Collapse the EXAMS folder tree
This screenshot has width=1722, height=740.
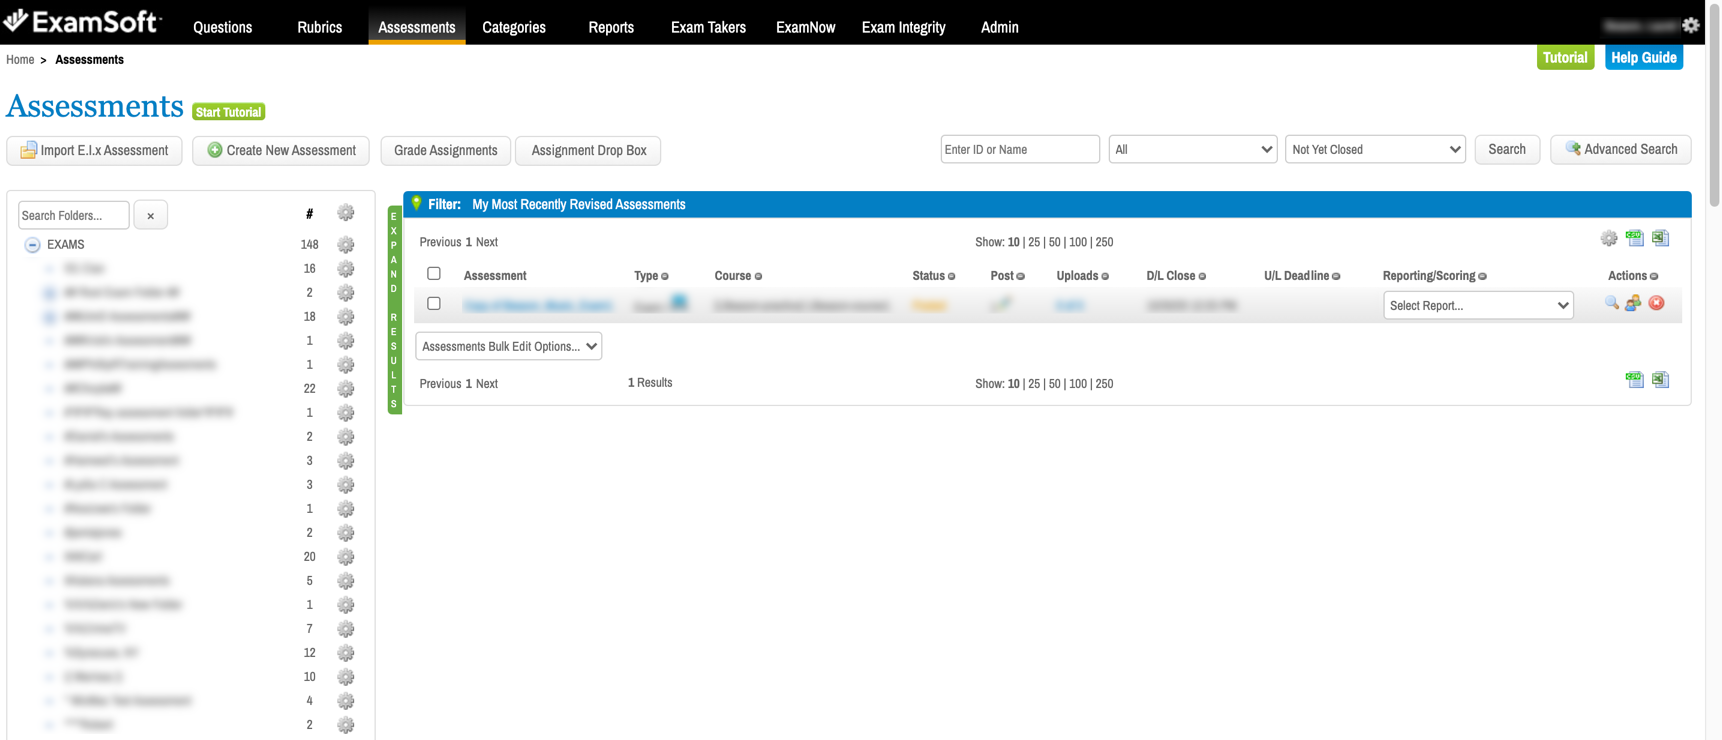point(33,245)
